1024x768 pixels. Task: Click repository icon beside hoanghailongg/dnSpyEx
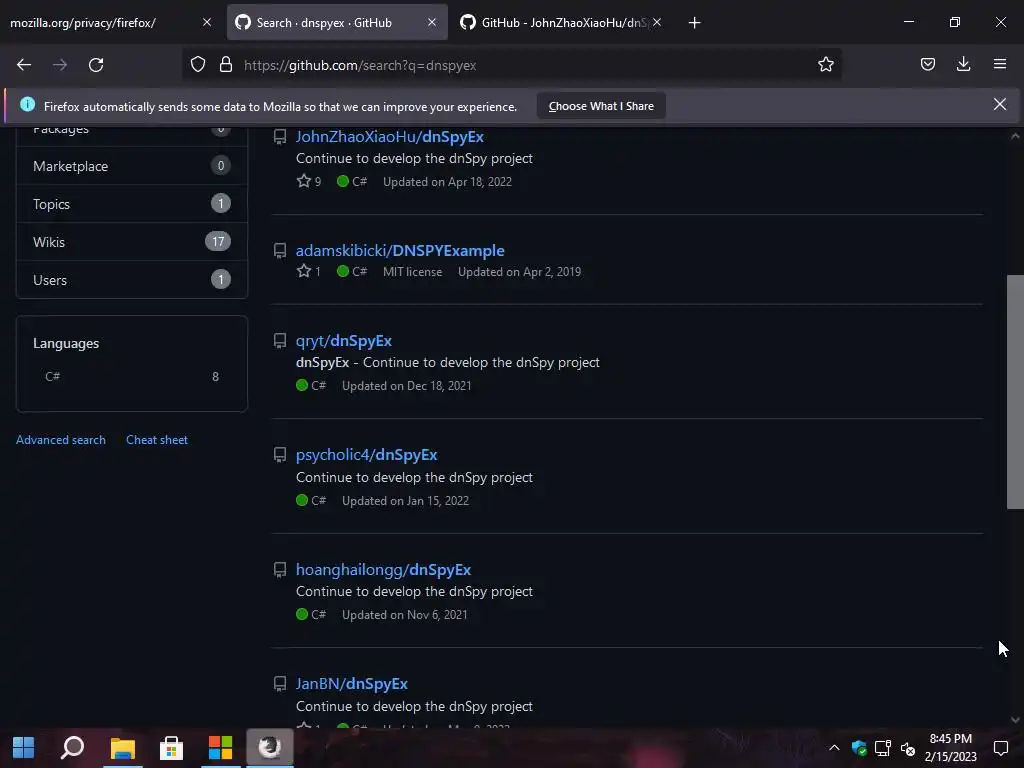(x=280, y=569)
